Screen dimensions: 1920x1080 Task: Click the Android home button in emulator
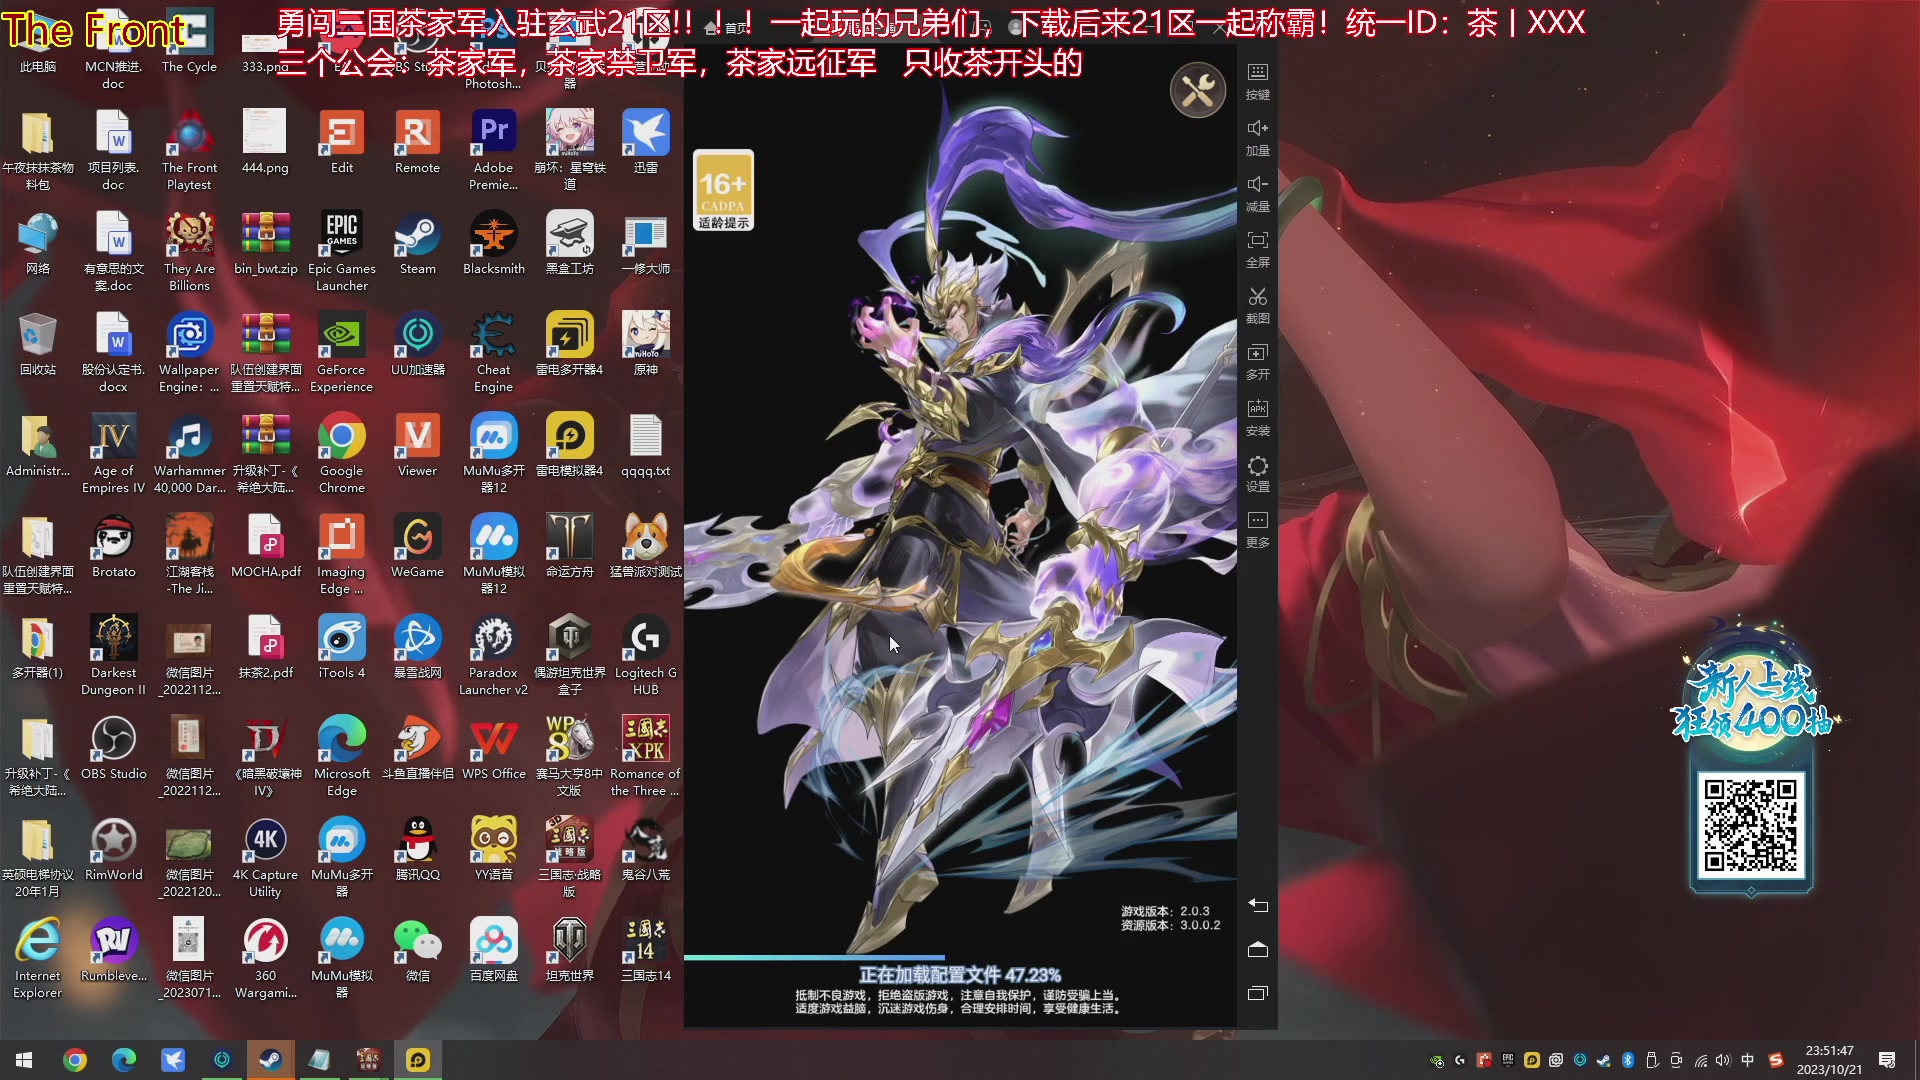coord(1258,949)
